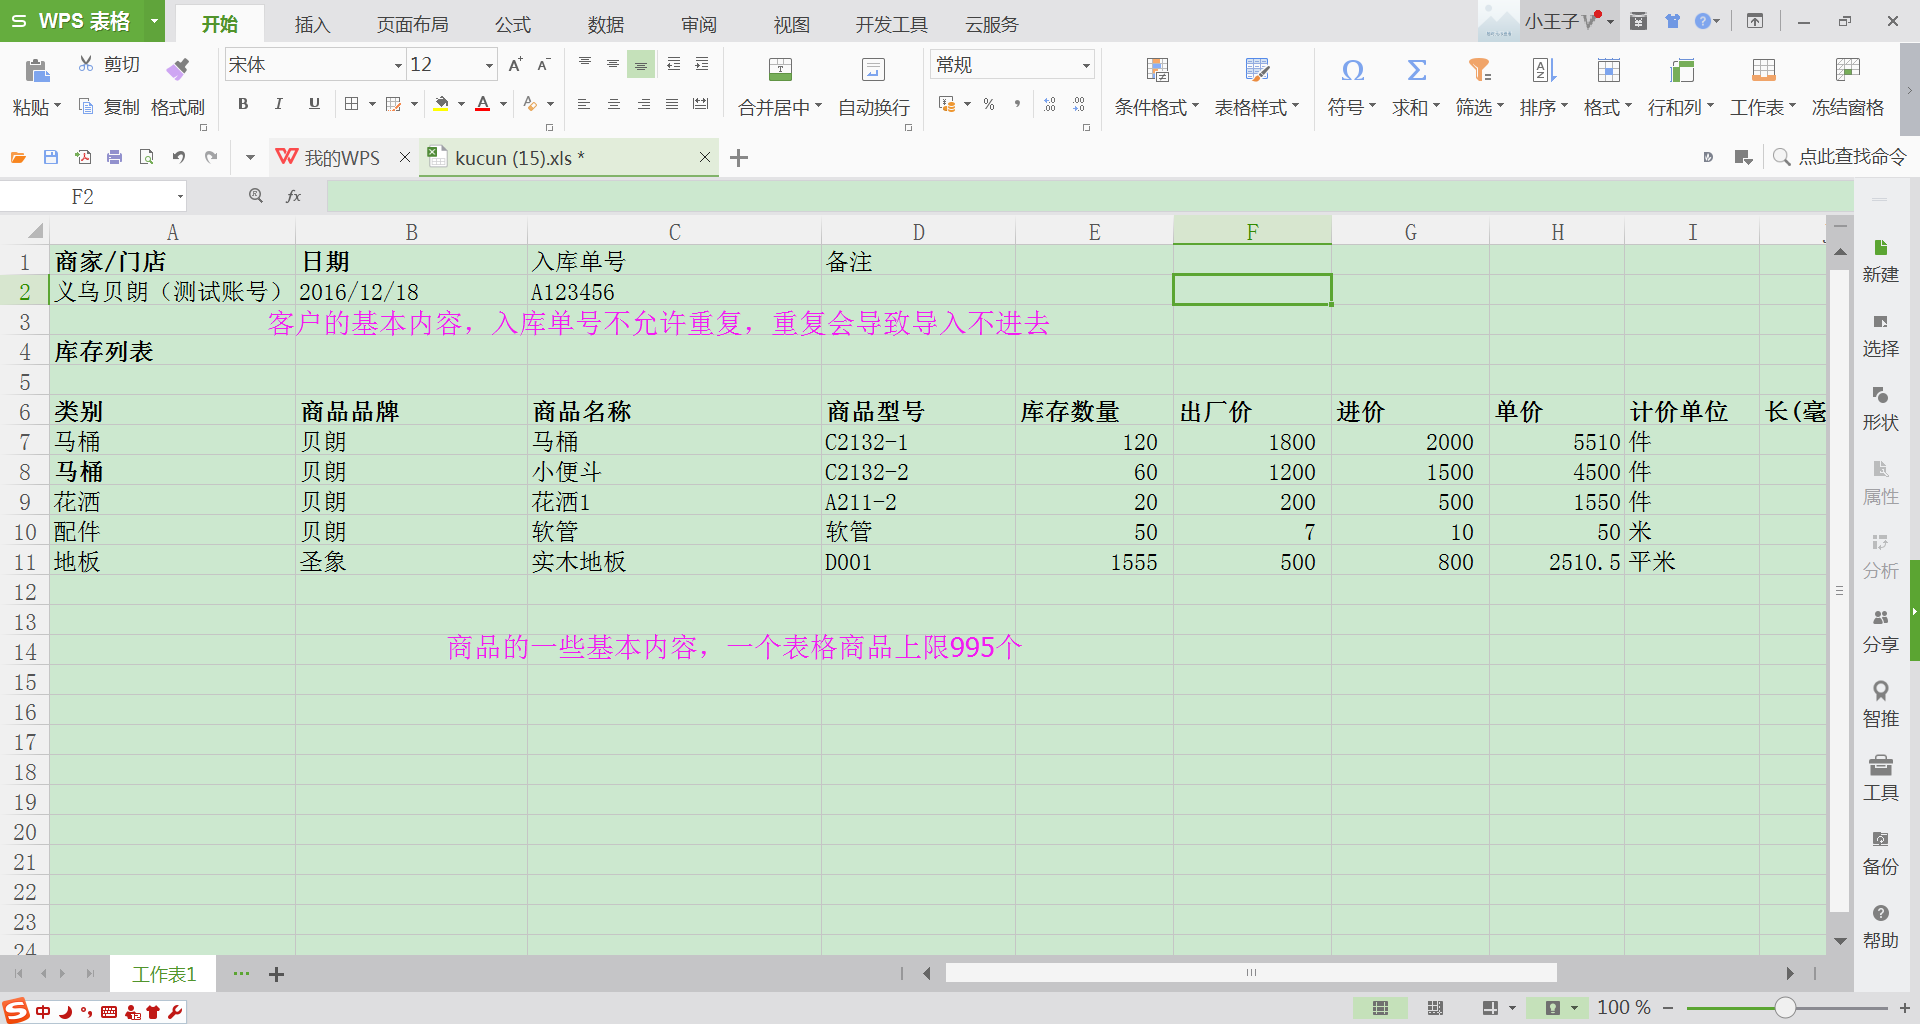Image resolution: width=1920 pixels, height=1024 pixels.
Task: Click the New (新建) sidebar button
Action: pos(1880,262)
